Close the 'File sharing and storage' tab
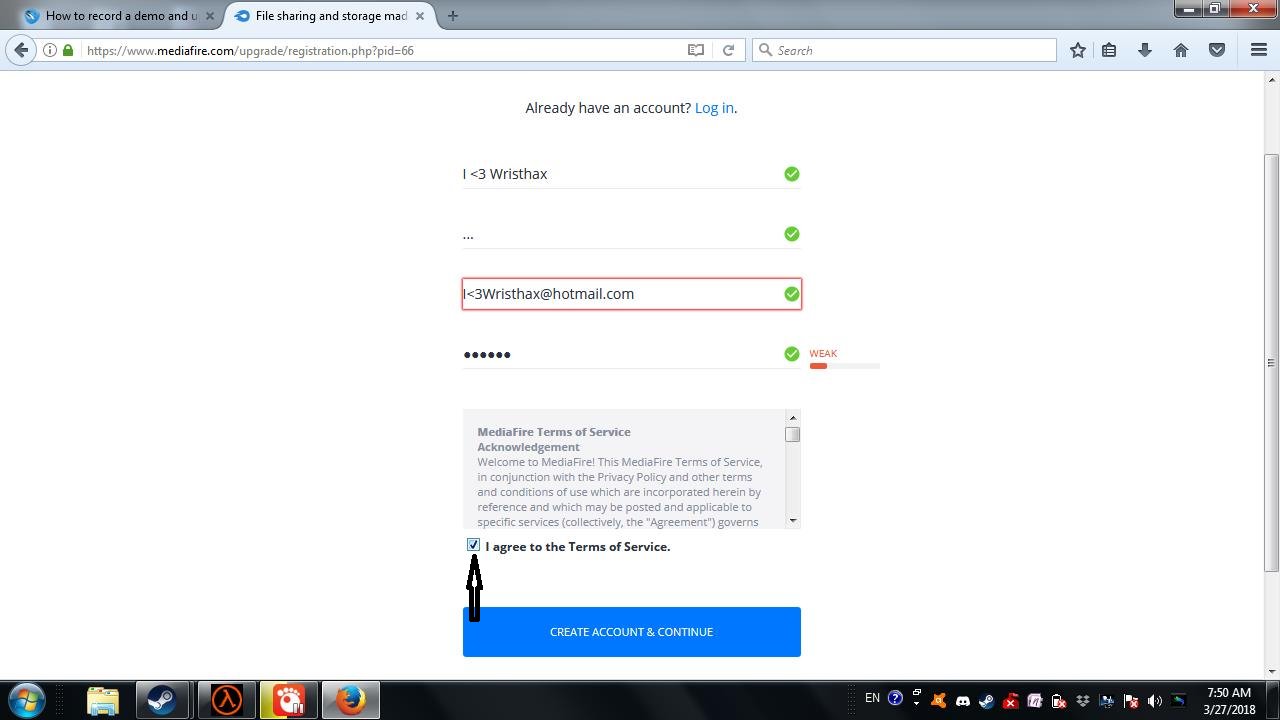The image size is (1280, 720). pyautogui.click(x=419, y=16)
